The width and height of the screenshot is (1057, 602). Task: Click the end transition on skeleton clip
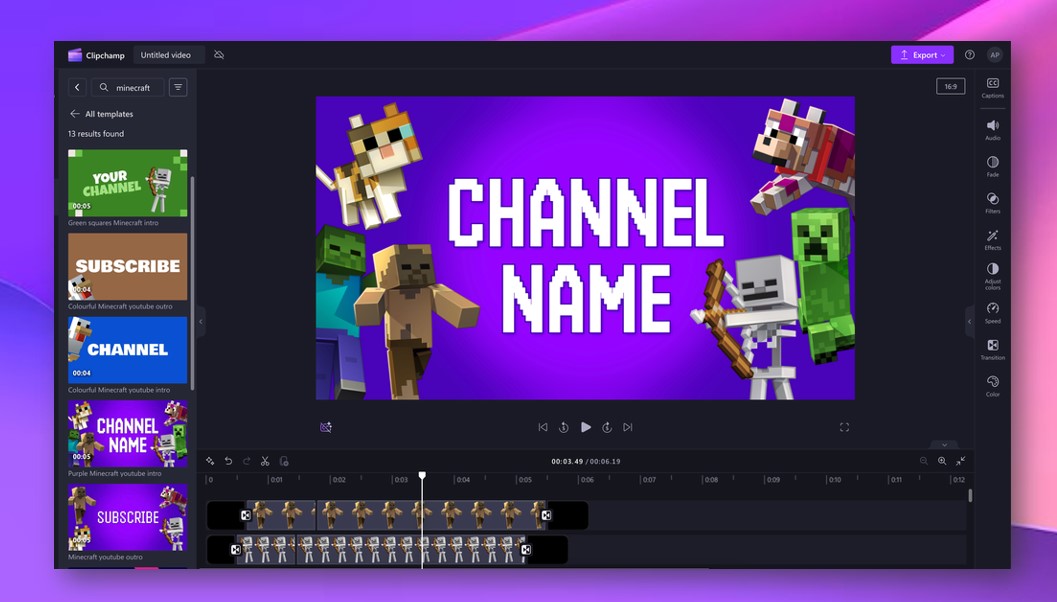coord(526,549)
